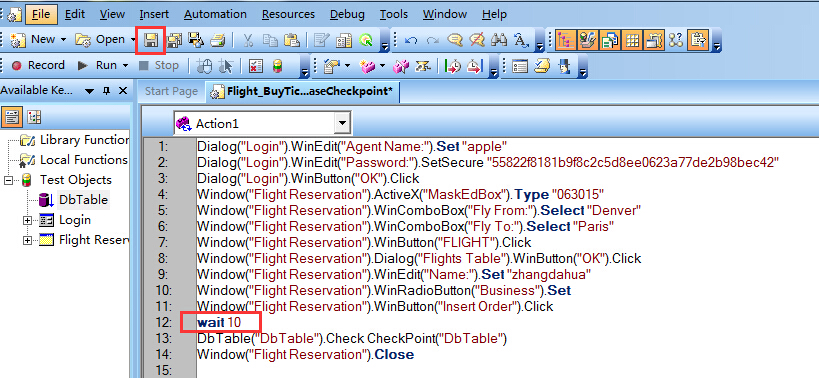Click the Copy icon in the toolbar
The image size is (819, 378).
click(270, 40)
